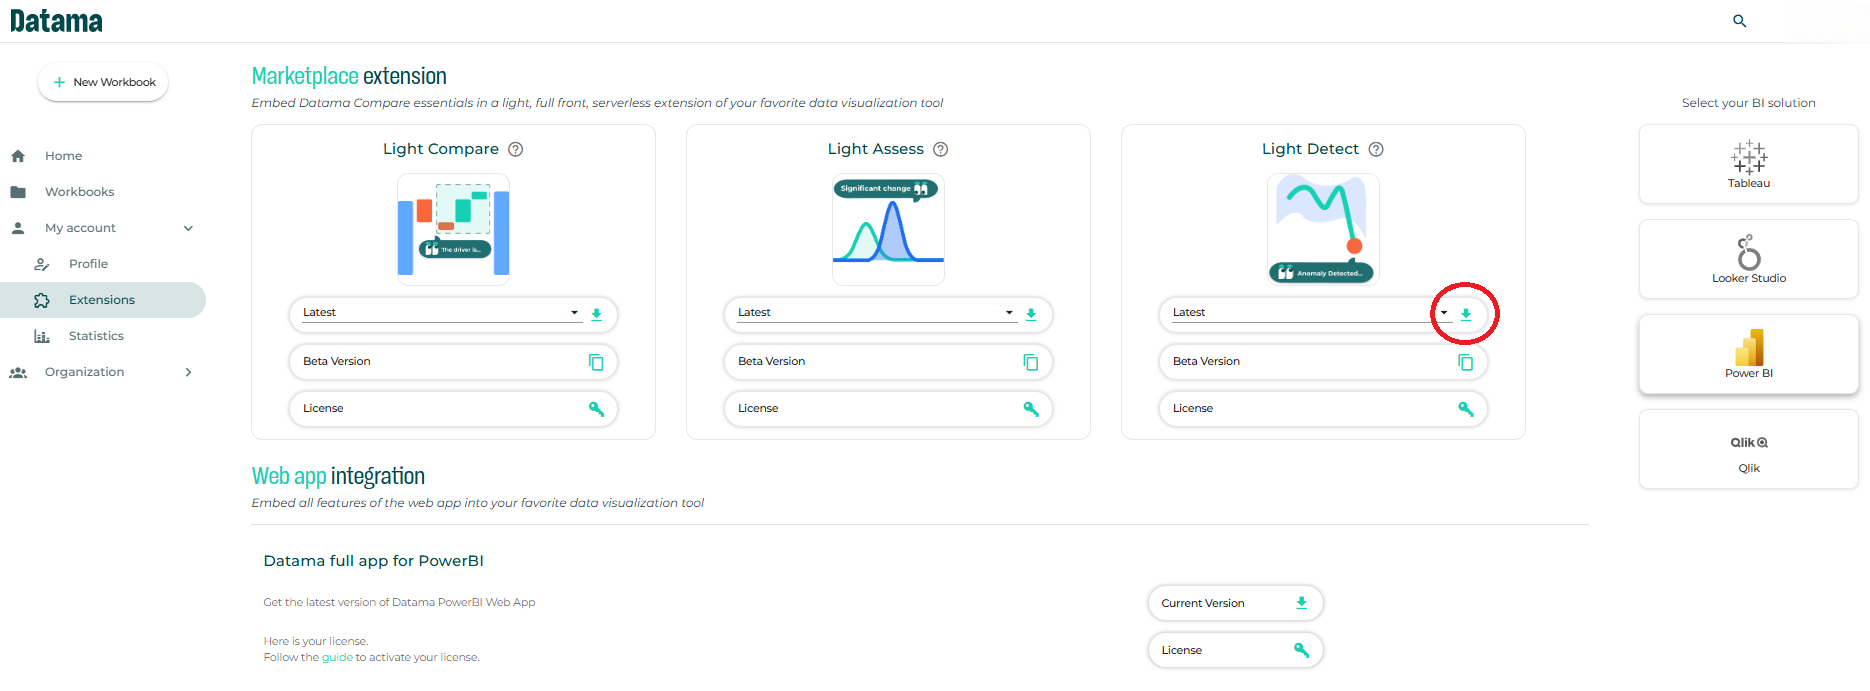
Task: Copy Light Detect Beta Version link
Action: (1466, 362)
